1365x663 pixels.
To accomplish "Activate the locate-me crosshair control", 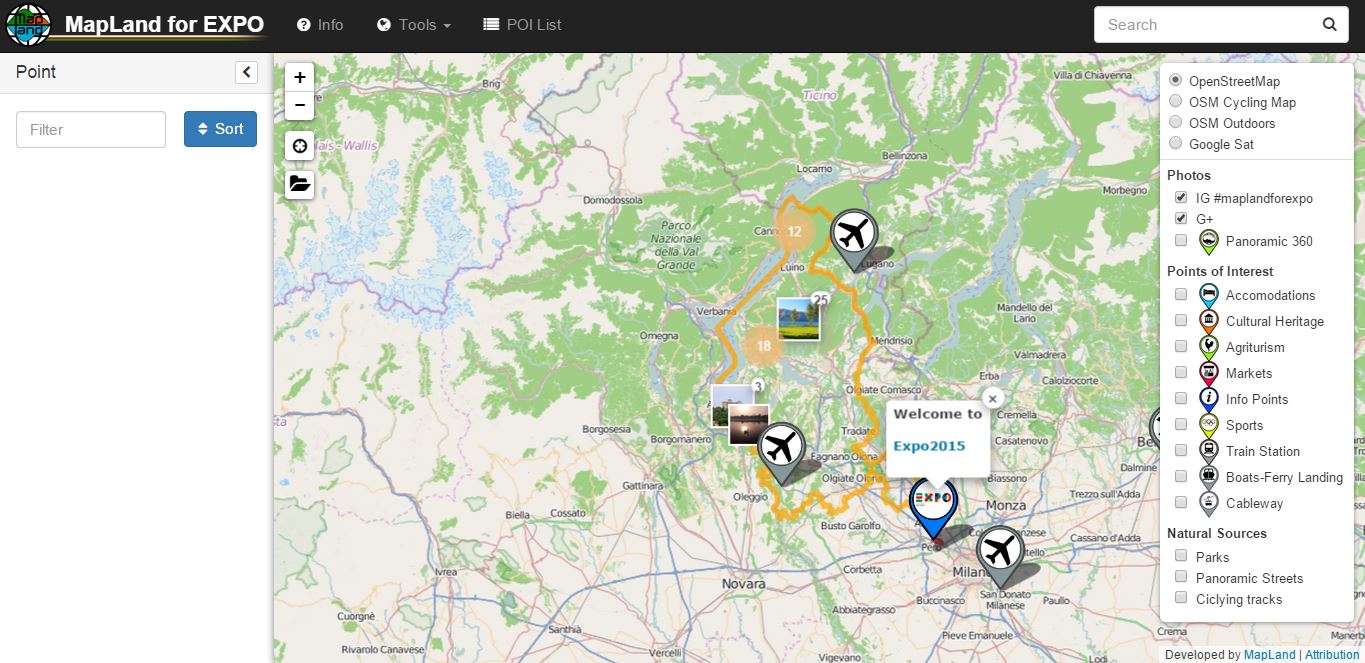I will coord(299,146).
